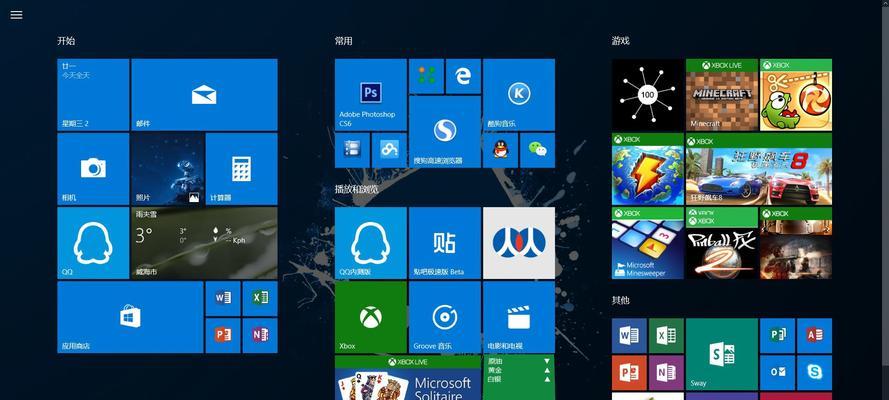Launch the green Xbox tile
Screen dimensions: 889x400
[x=371, y=317]
